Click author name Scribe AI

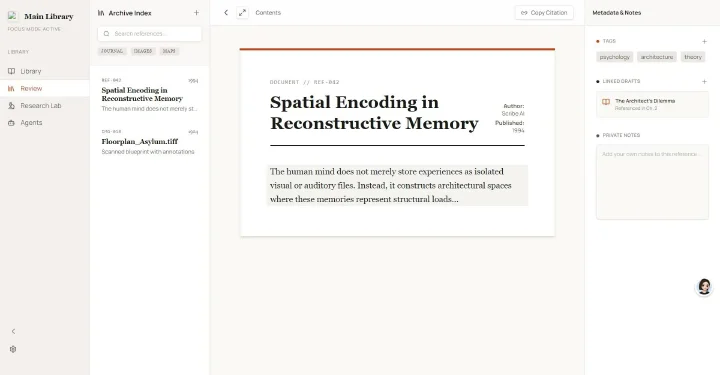(513, 113)
